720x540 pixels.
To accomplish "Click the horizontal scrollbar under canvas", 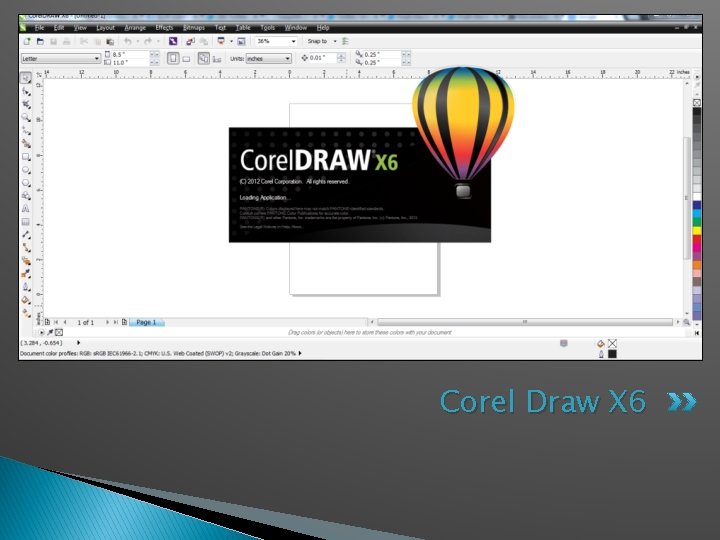I will pyautogui.click(x=525, y=322).
